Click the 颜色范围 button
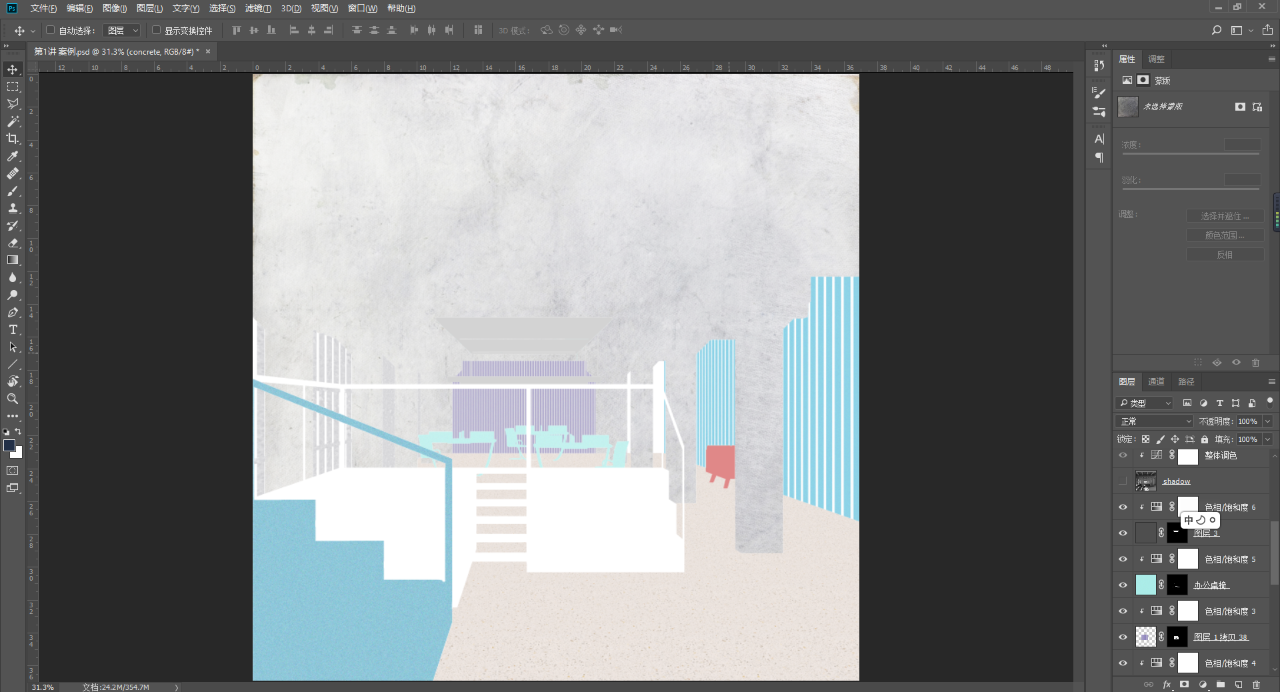This screenshot has height=692, width=1280. (x=1225, y=235)
